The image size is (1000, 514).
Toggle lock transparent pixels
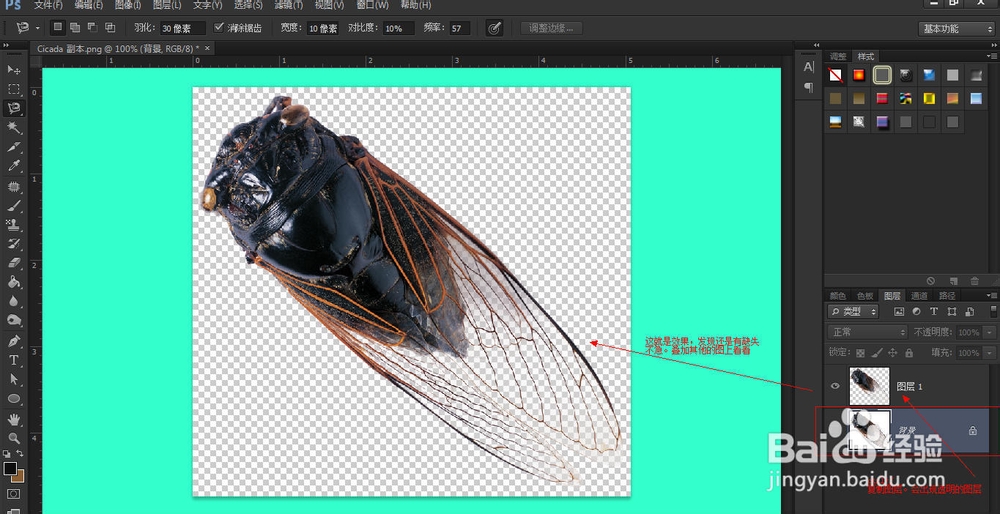tap(860, 352)
